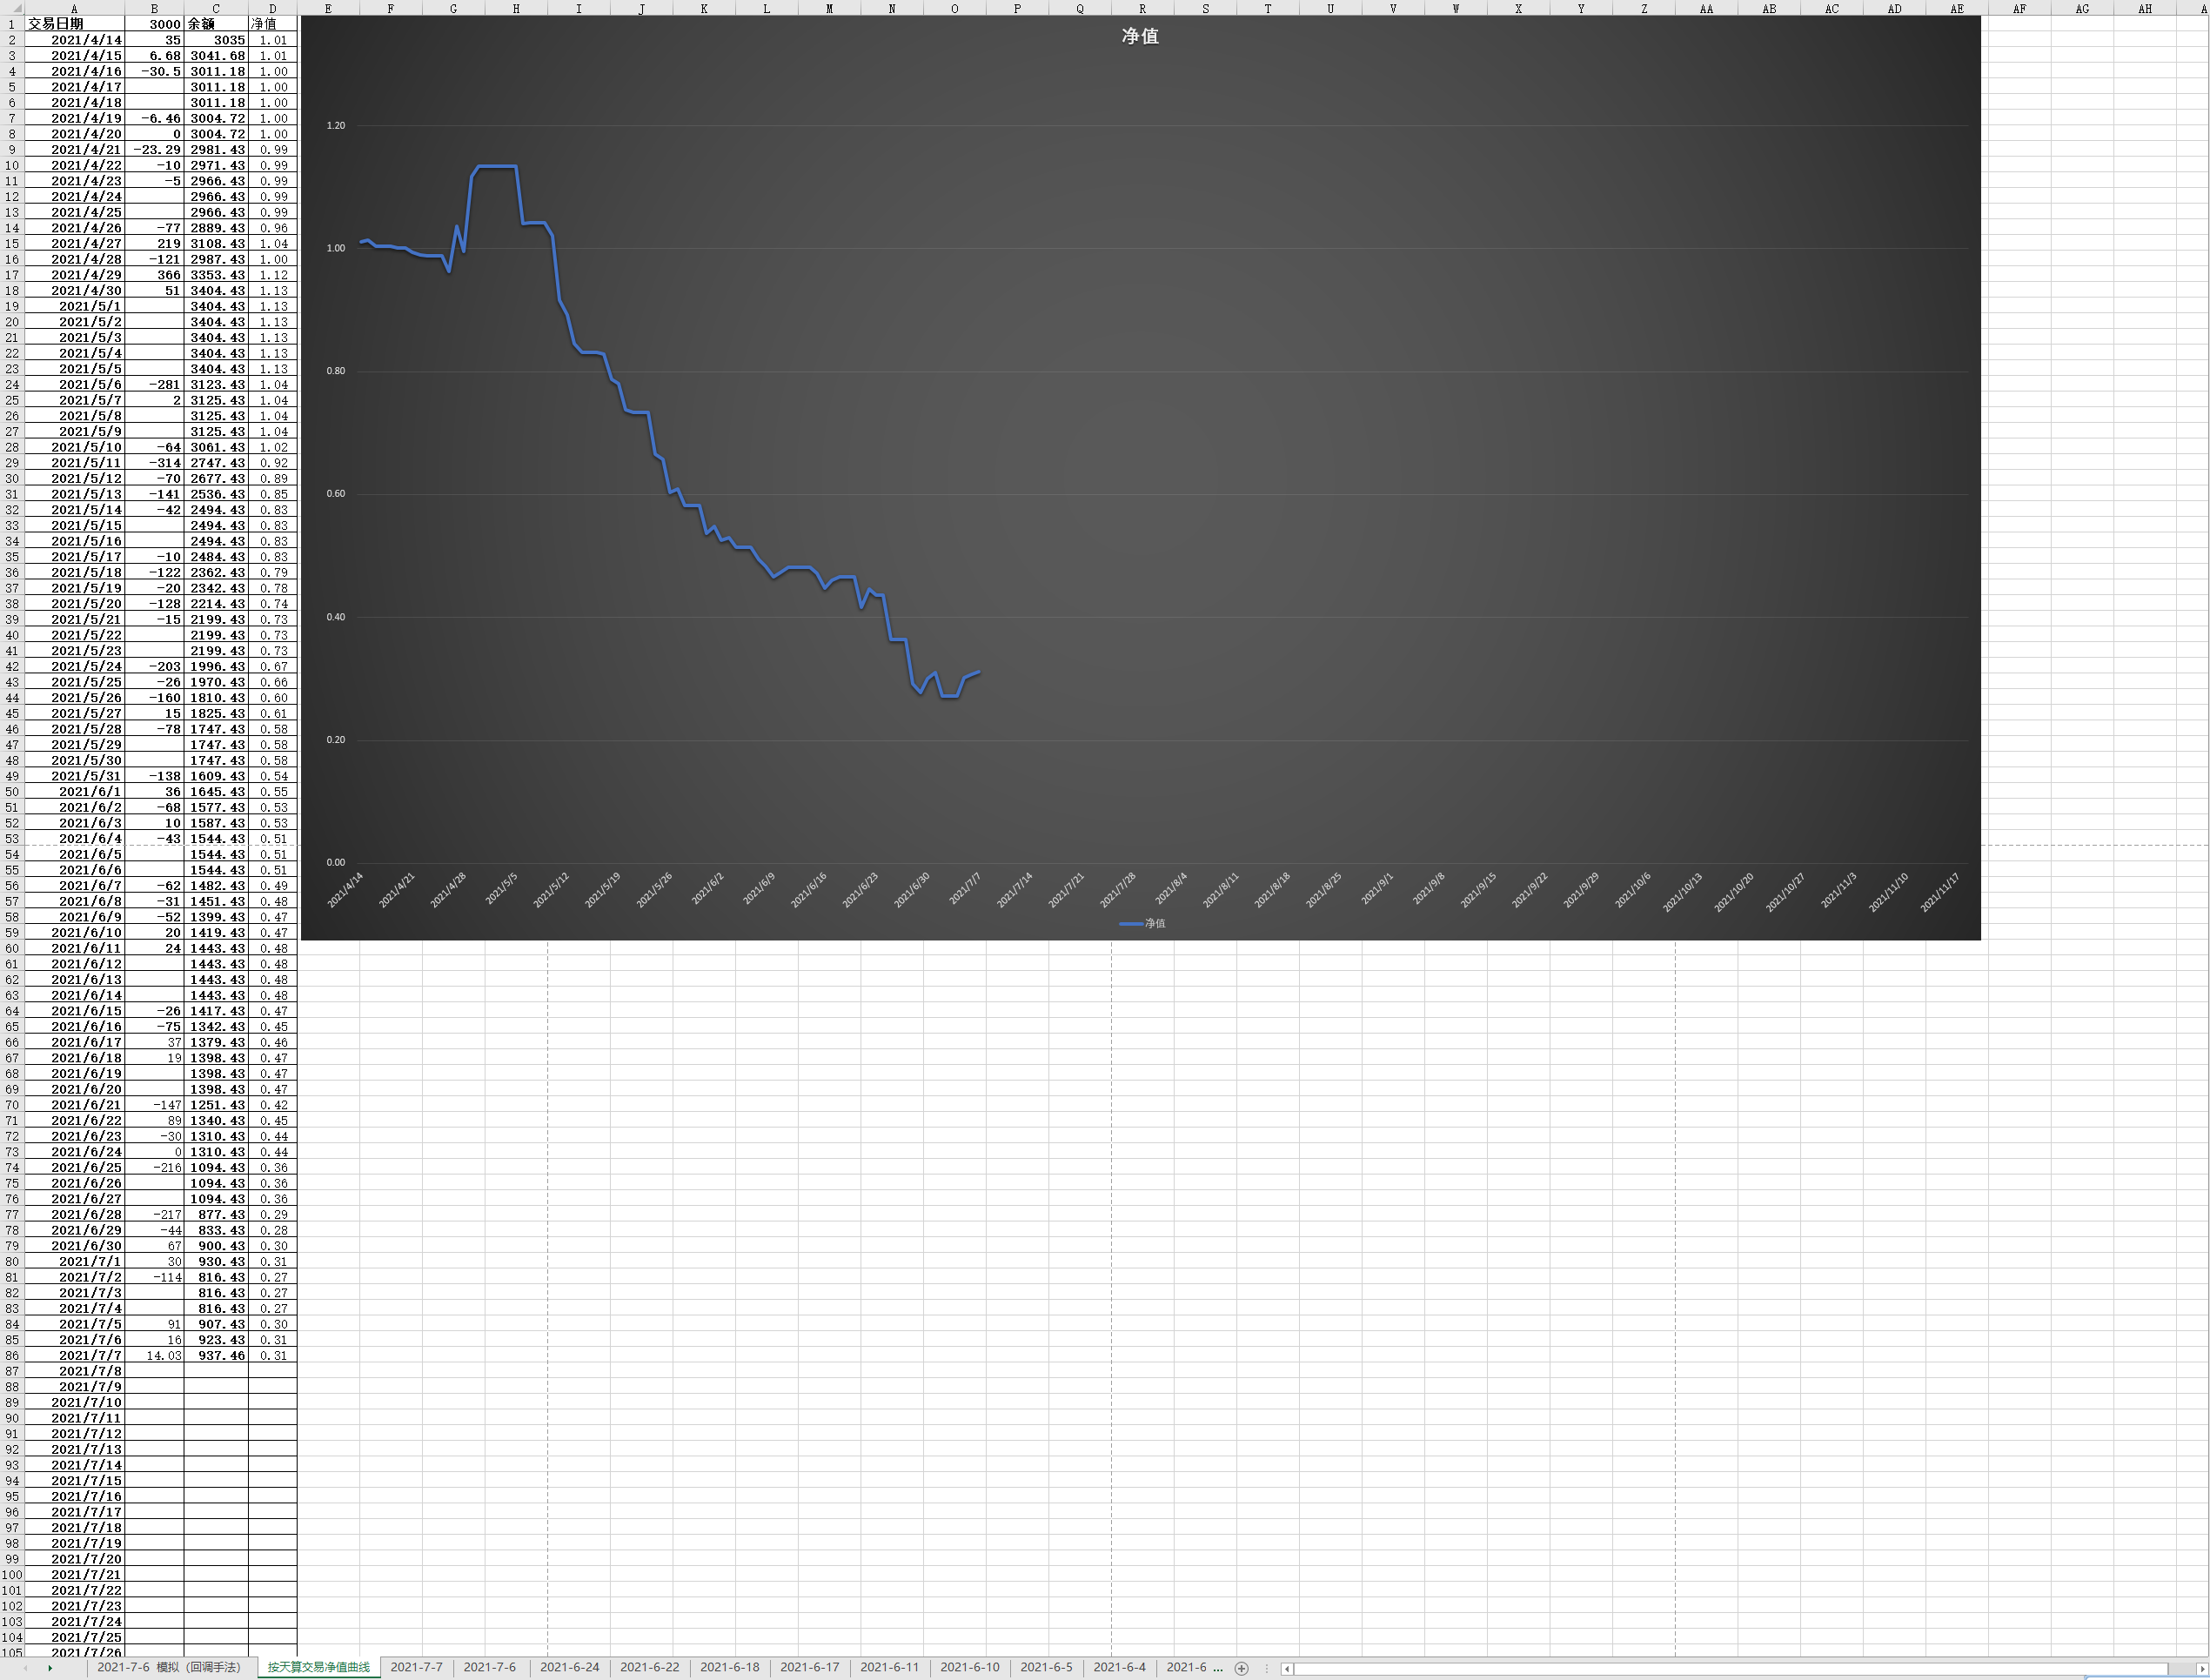The height and width of the screenshot is (1680, 2210).
Task: Select the 0.00 vertical axis label
Action: point(335,862)
